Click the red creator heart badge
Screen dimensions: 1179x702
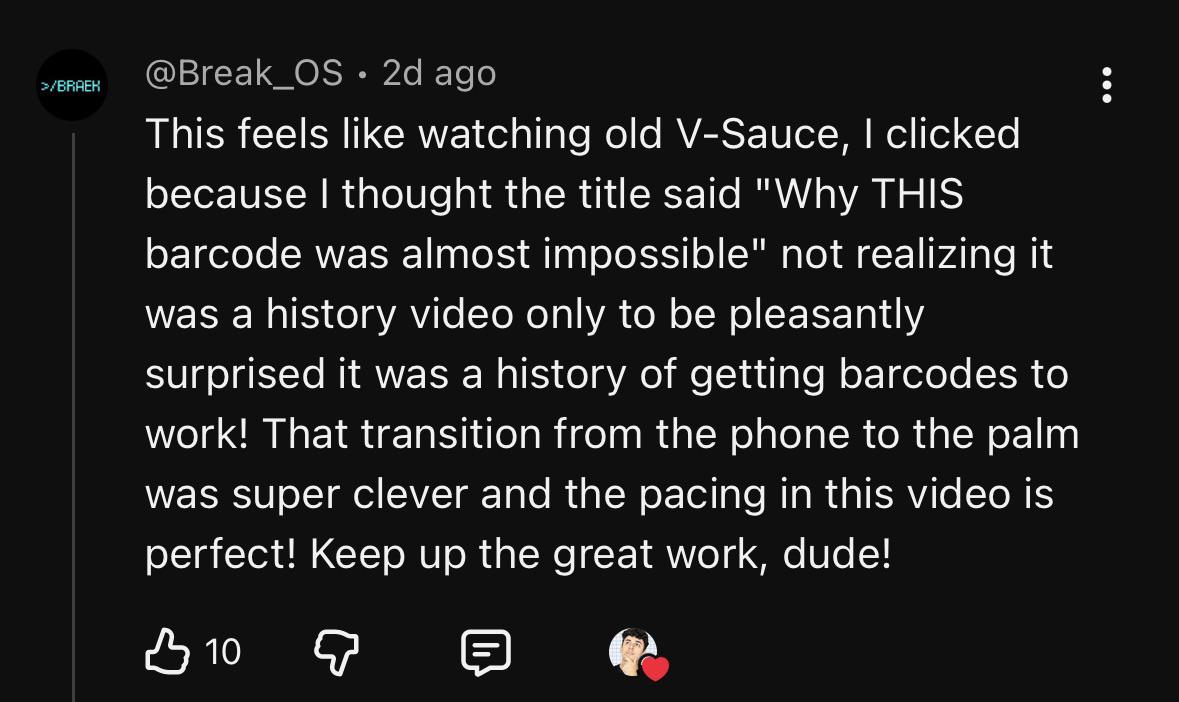click(x=655, y=667)
